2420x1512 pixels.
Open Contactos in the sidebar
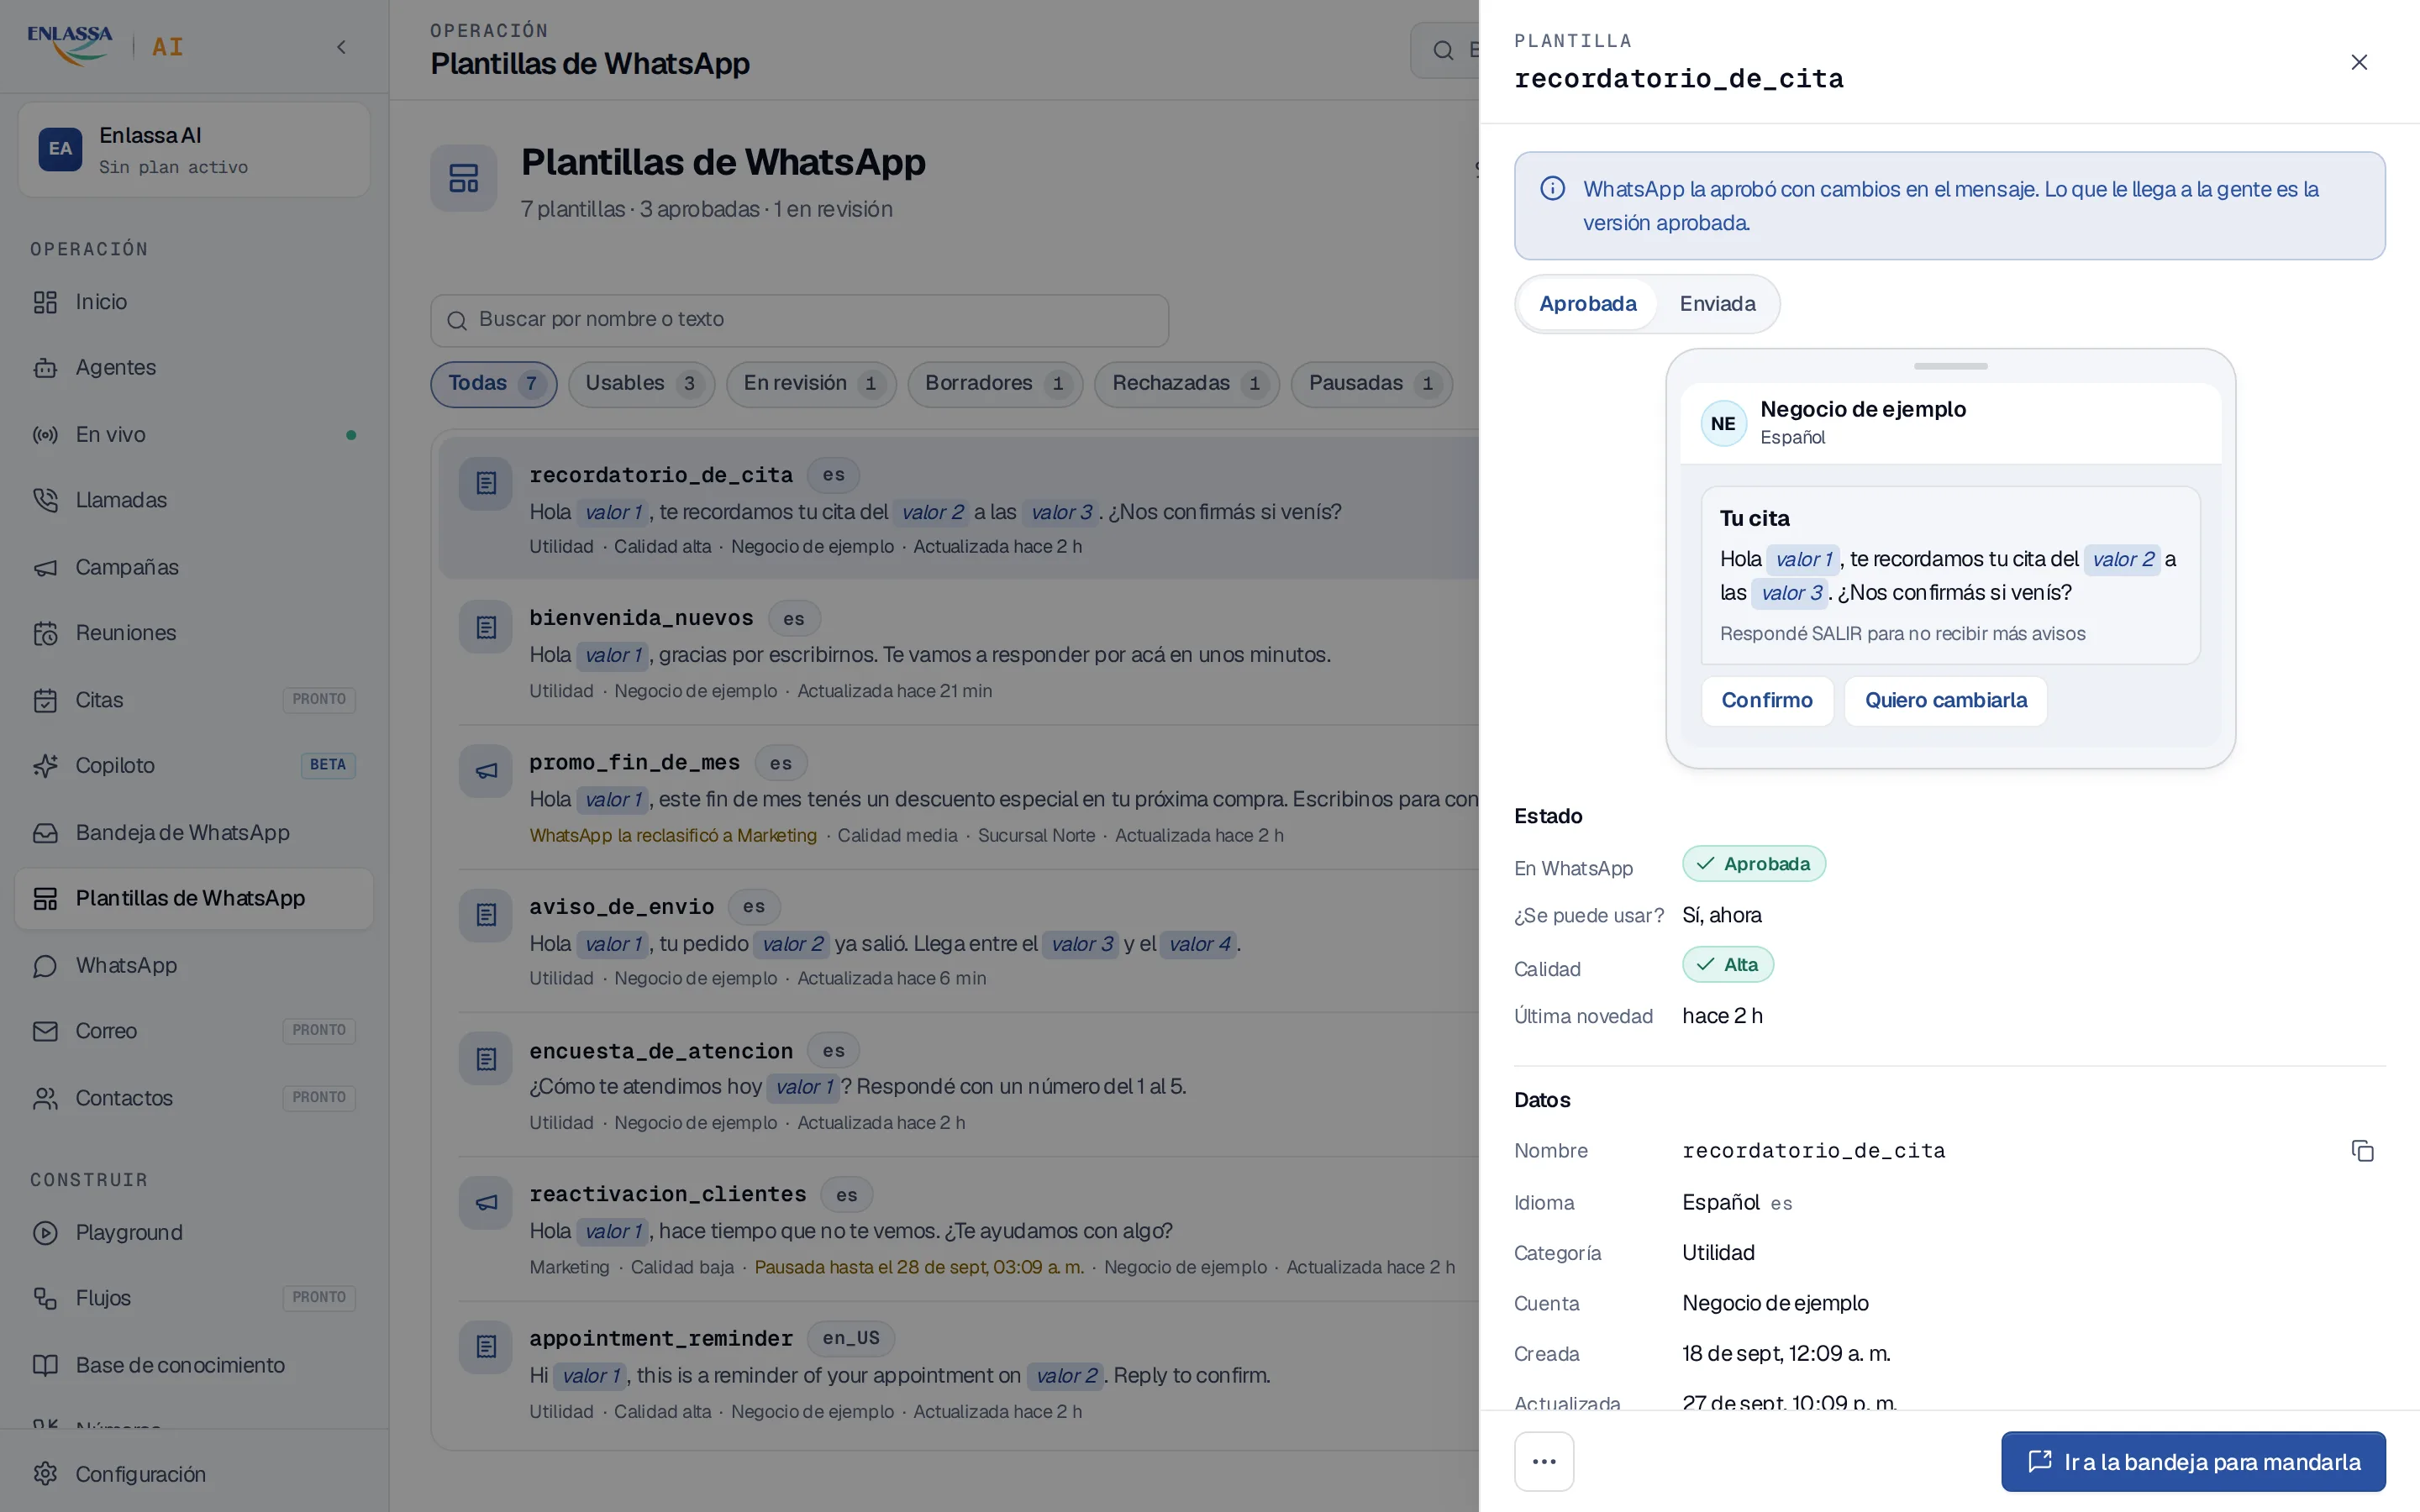[194, 1098]
